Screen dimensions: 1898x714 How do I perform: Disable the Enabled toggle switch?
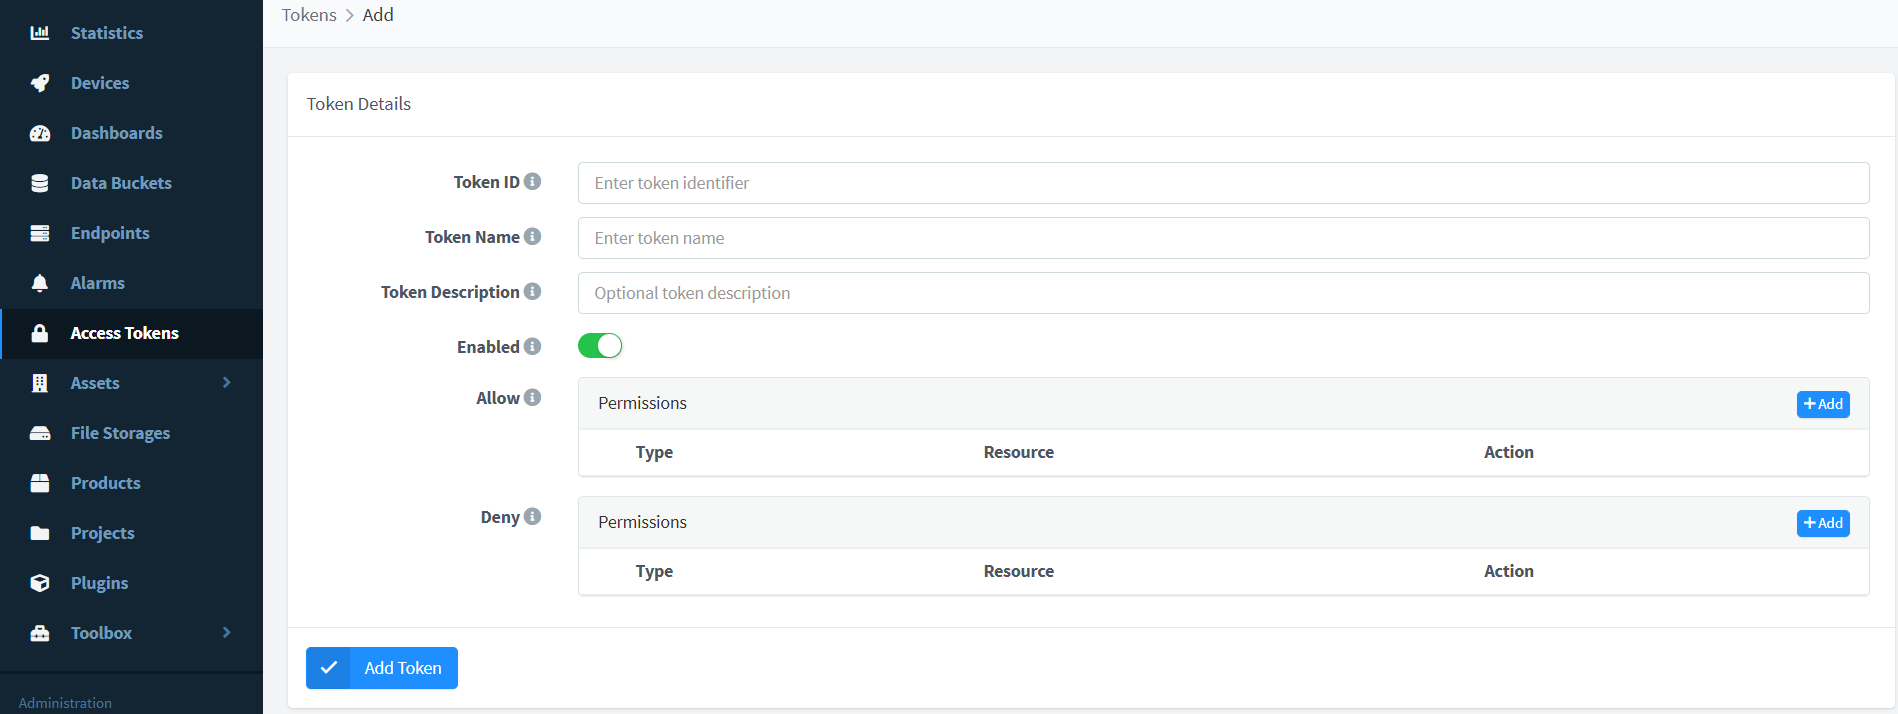[x=600, y=346]
